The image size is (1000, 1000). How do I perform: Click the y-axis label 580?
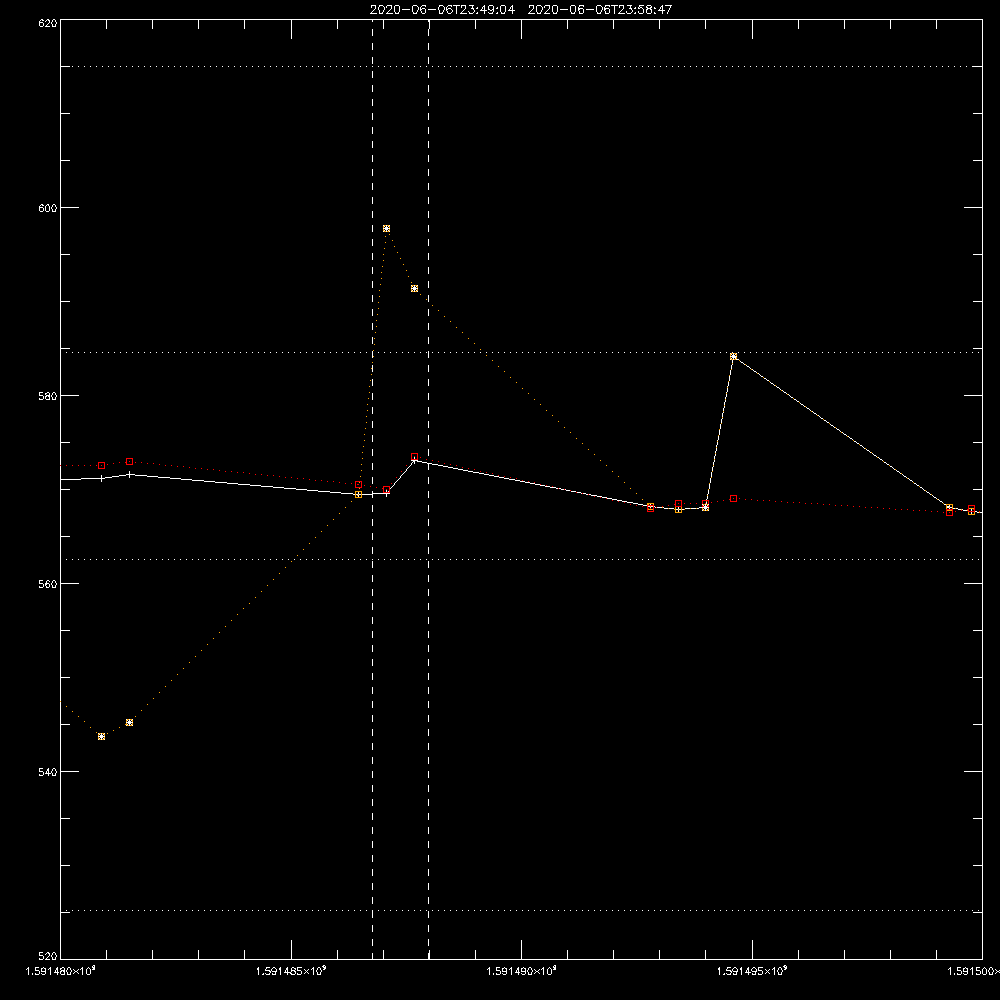pyautogui.click(x=48, y=395)
